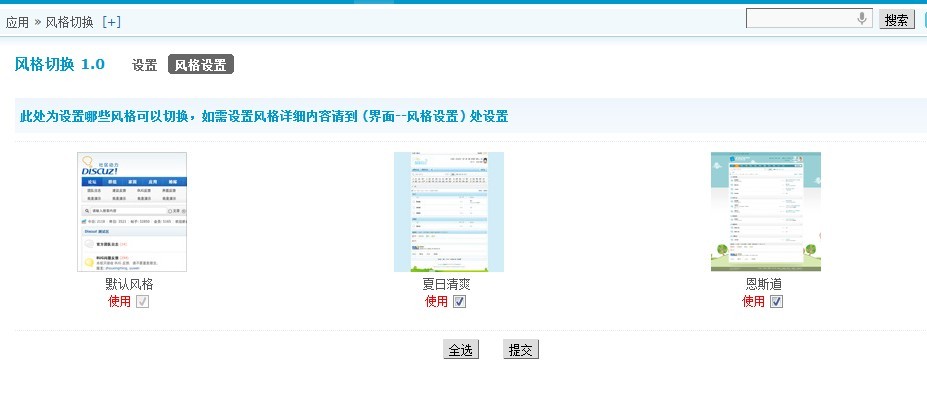Click the 默认风格 style name text
Screen dimensions: 927x400
click(129, 284)
